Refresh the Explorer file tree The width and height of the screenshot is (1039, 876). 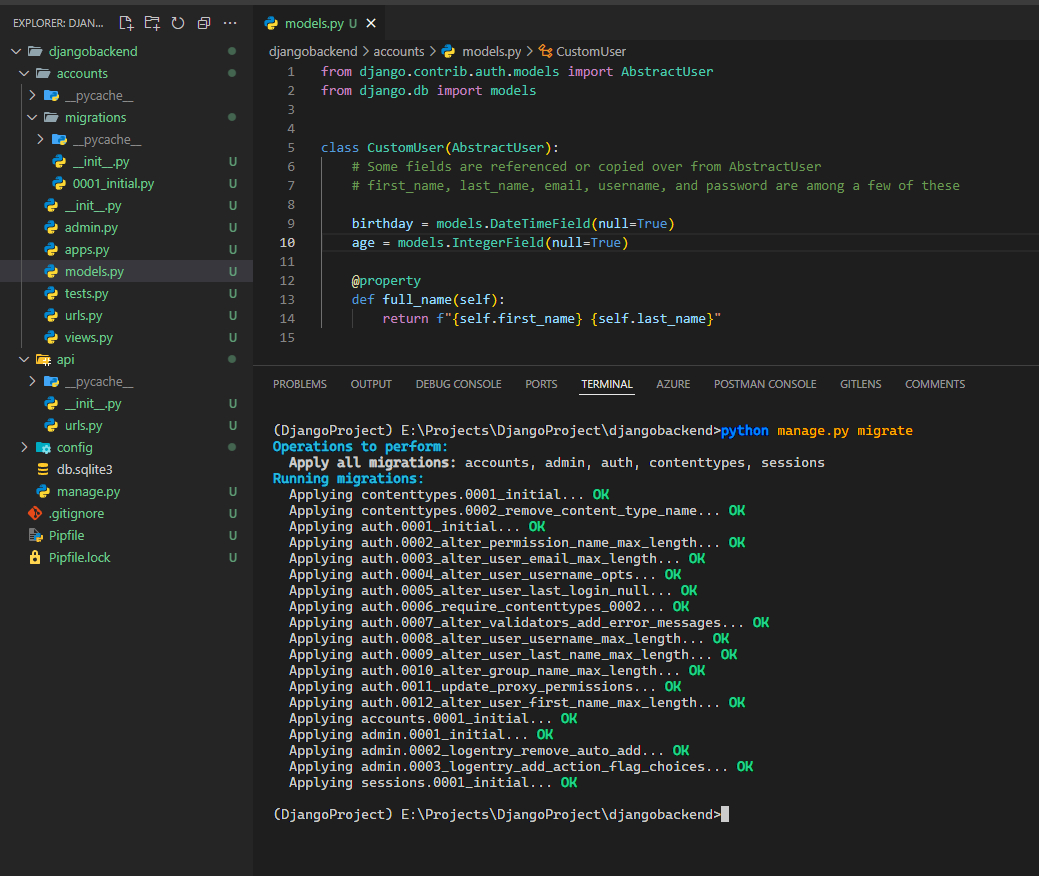click(178, 22)
